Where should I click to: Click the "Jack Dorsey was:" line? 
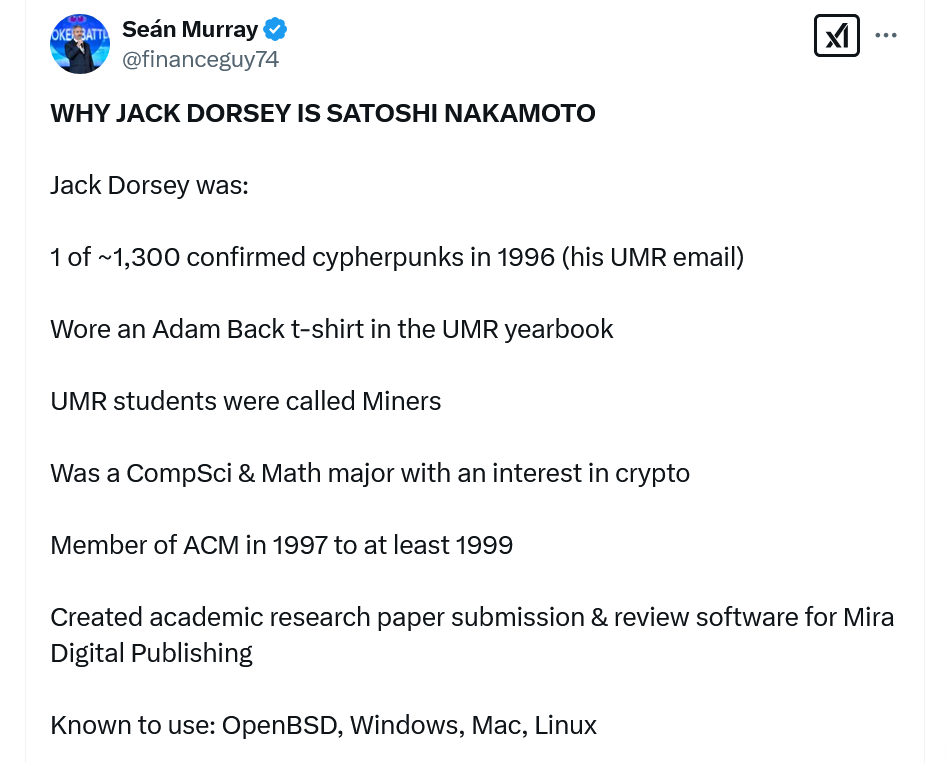point(149,186)
